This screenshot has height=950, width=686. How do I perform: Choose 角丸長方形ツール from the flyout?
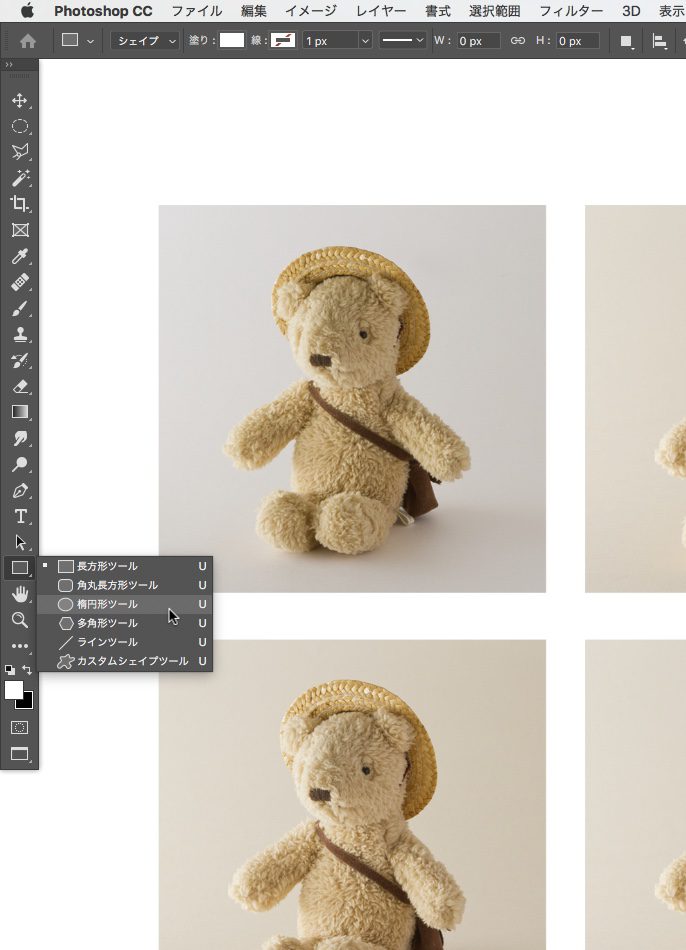click(x=125, y=585)
